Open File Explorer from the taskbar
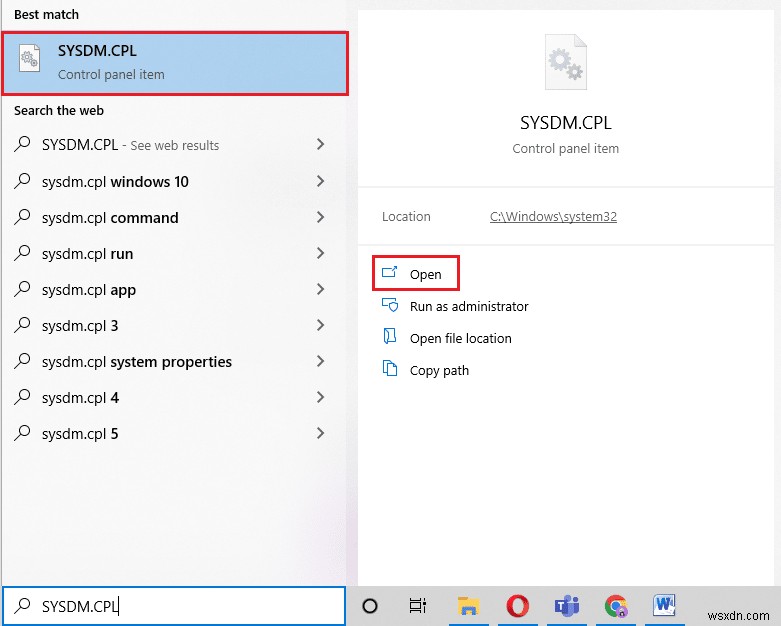 coord(468,606)
